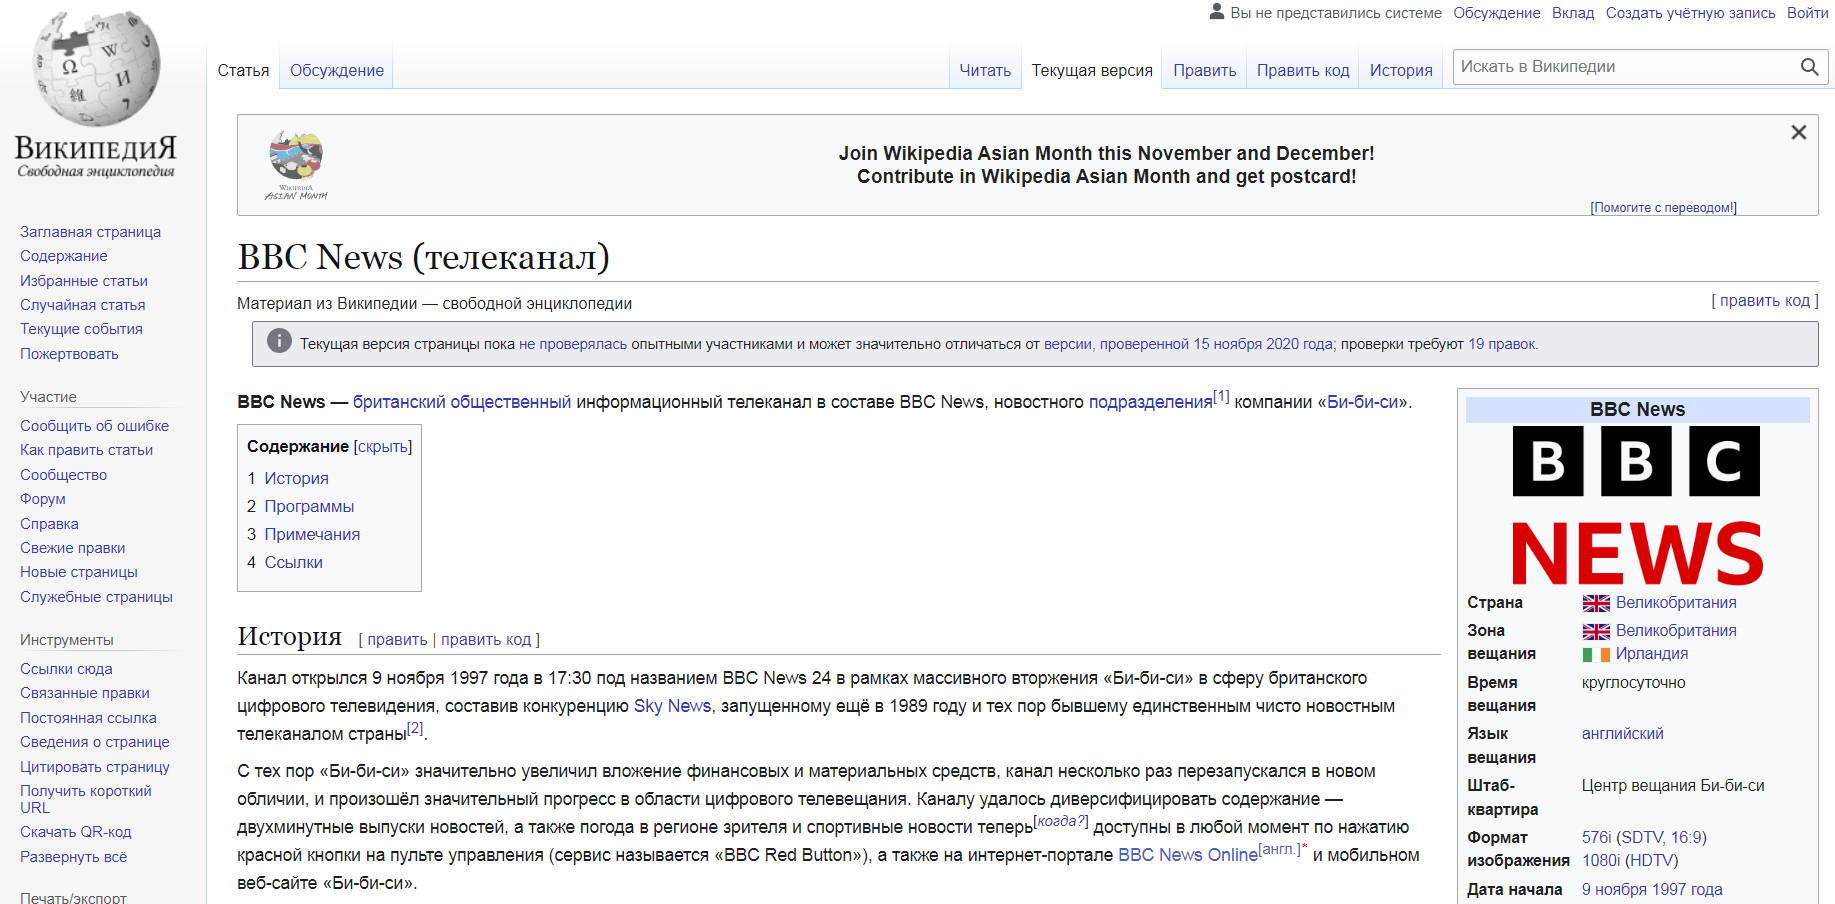Click Развернуть всё in sidebar

coord(74,857)
